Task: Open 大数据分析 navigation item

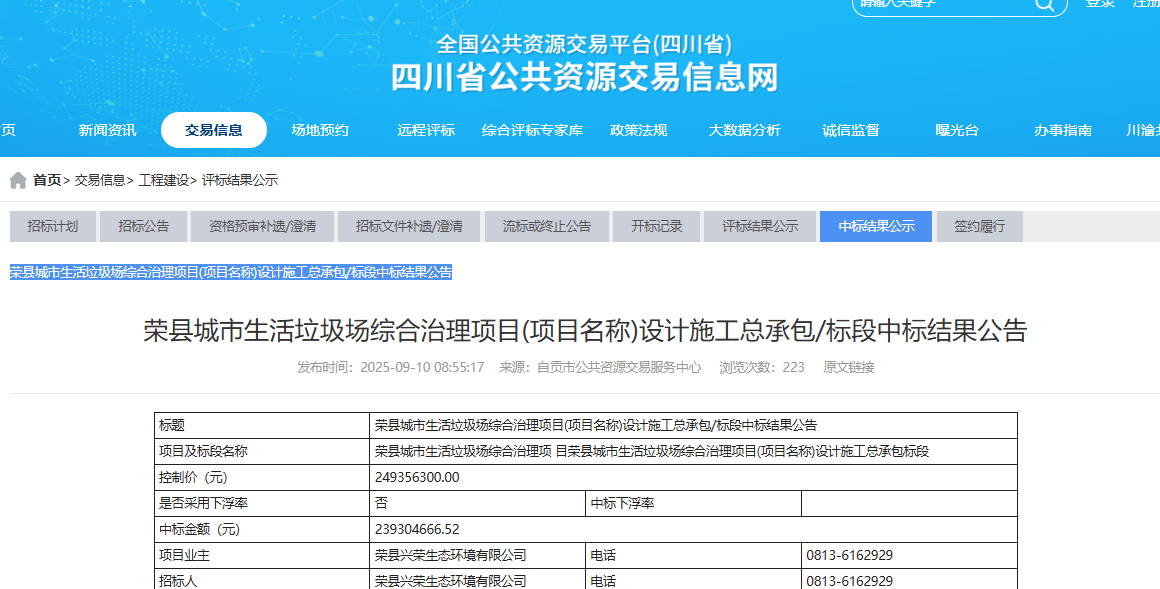Action: click(744, 130)
